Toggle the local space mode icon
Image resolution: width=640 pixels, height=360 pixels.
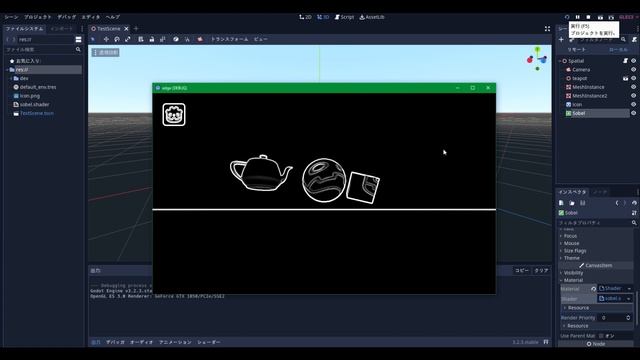click(x=176, y=39)
